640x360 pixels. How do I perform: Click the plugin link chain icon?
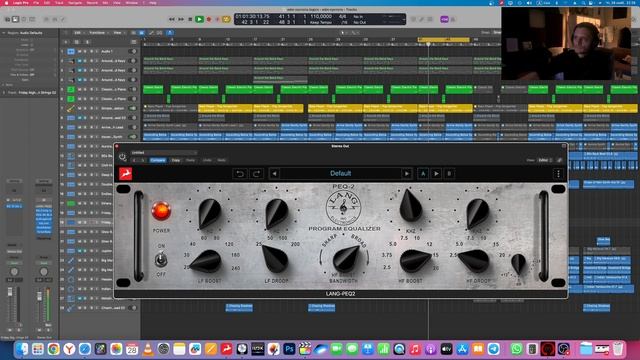[560, 160]
